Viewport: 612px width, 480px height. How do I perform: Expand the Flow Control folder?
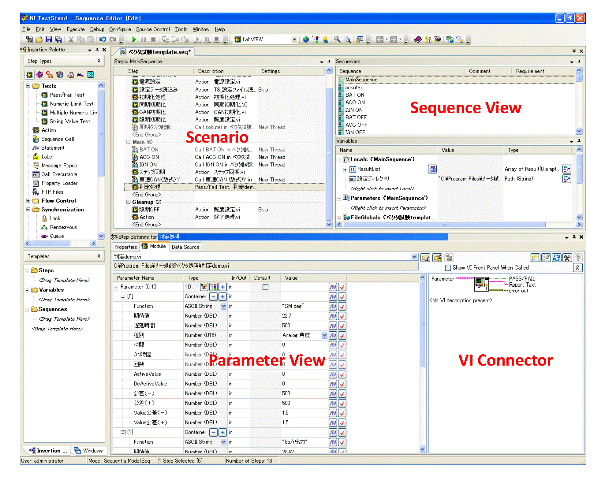tap(28, 201)
